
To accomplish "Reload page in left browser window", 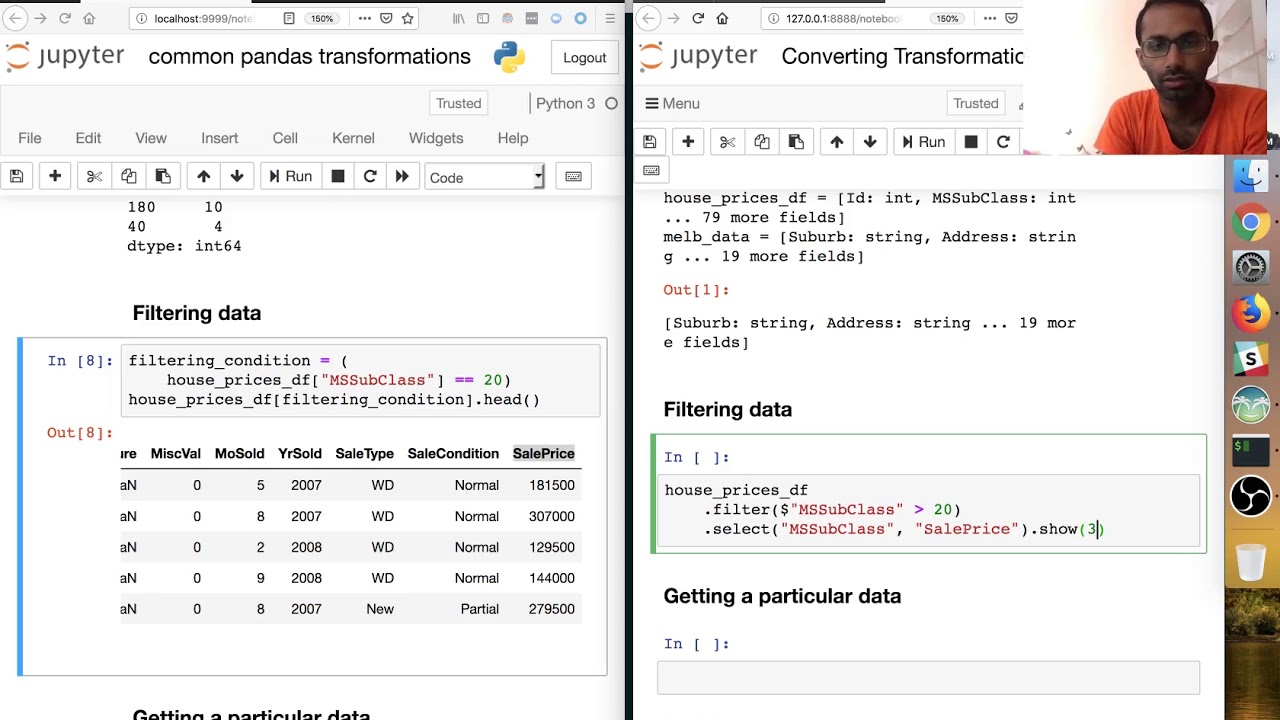I will coord(64,18).
